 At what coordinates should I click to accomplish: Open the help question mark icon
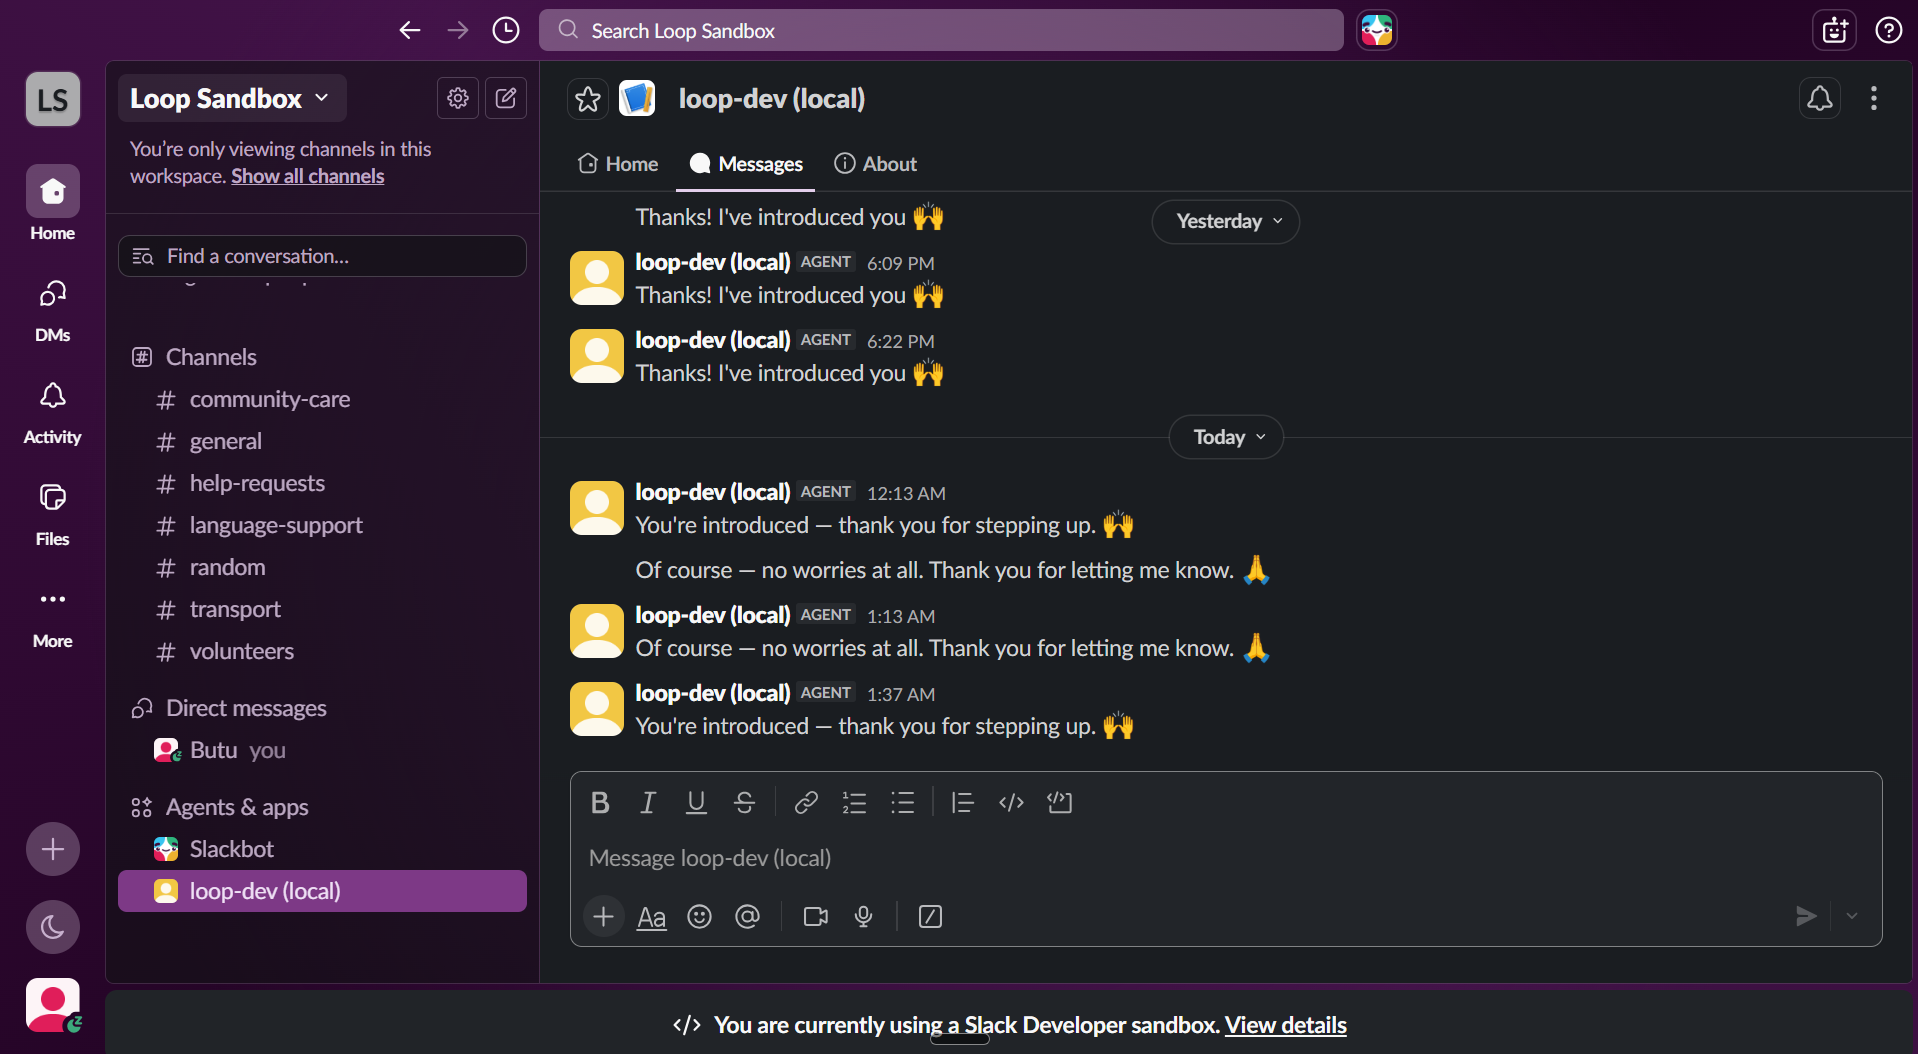pyautogui.click(x=1888, y=30)
